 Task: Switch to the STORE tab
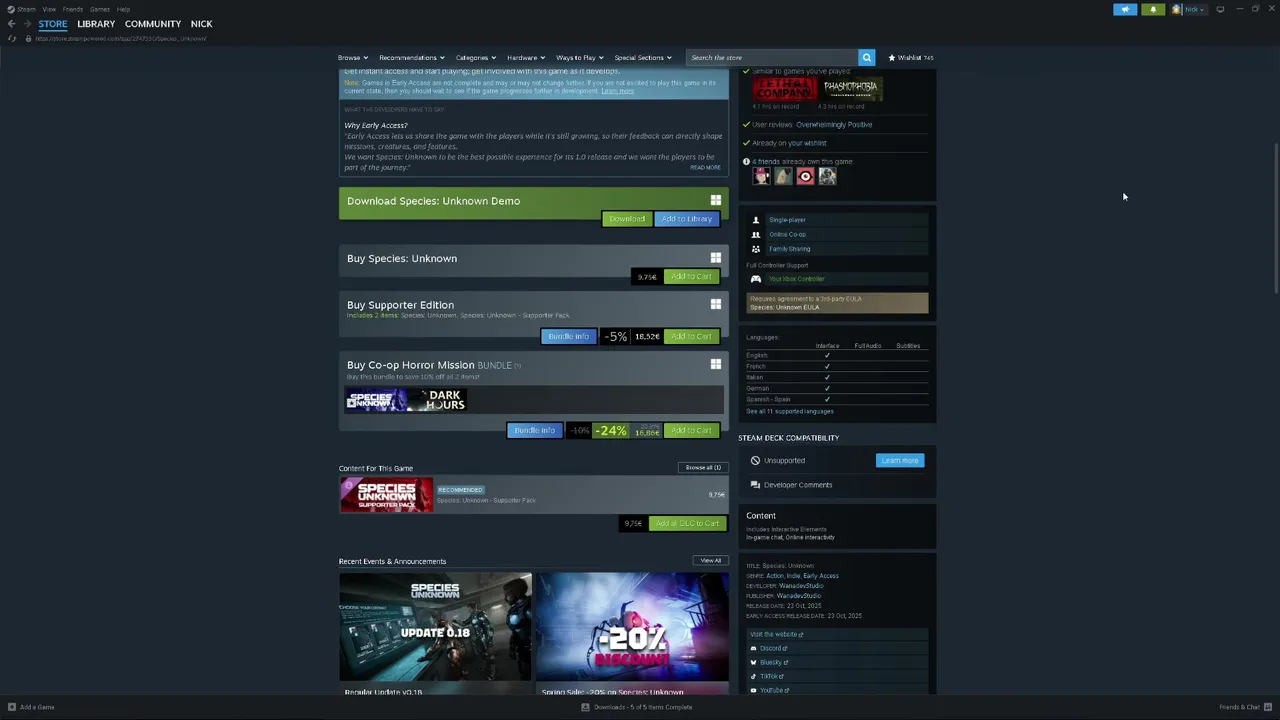(53, 24)
